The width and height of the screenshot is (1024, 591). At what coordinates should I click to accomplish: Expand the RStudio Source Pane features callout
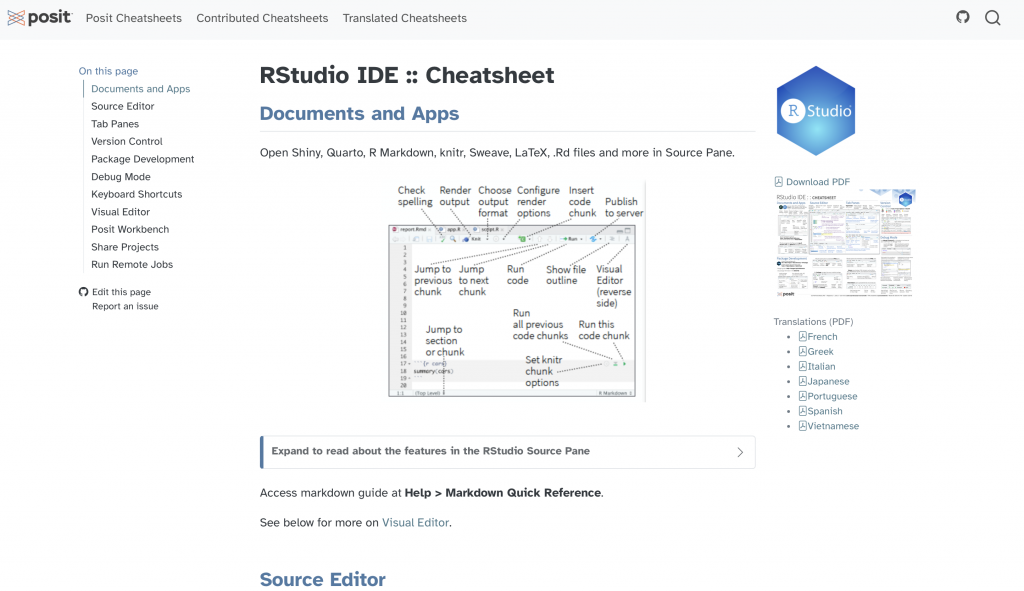coord(507,452)
